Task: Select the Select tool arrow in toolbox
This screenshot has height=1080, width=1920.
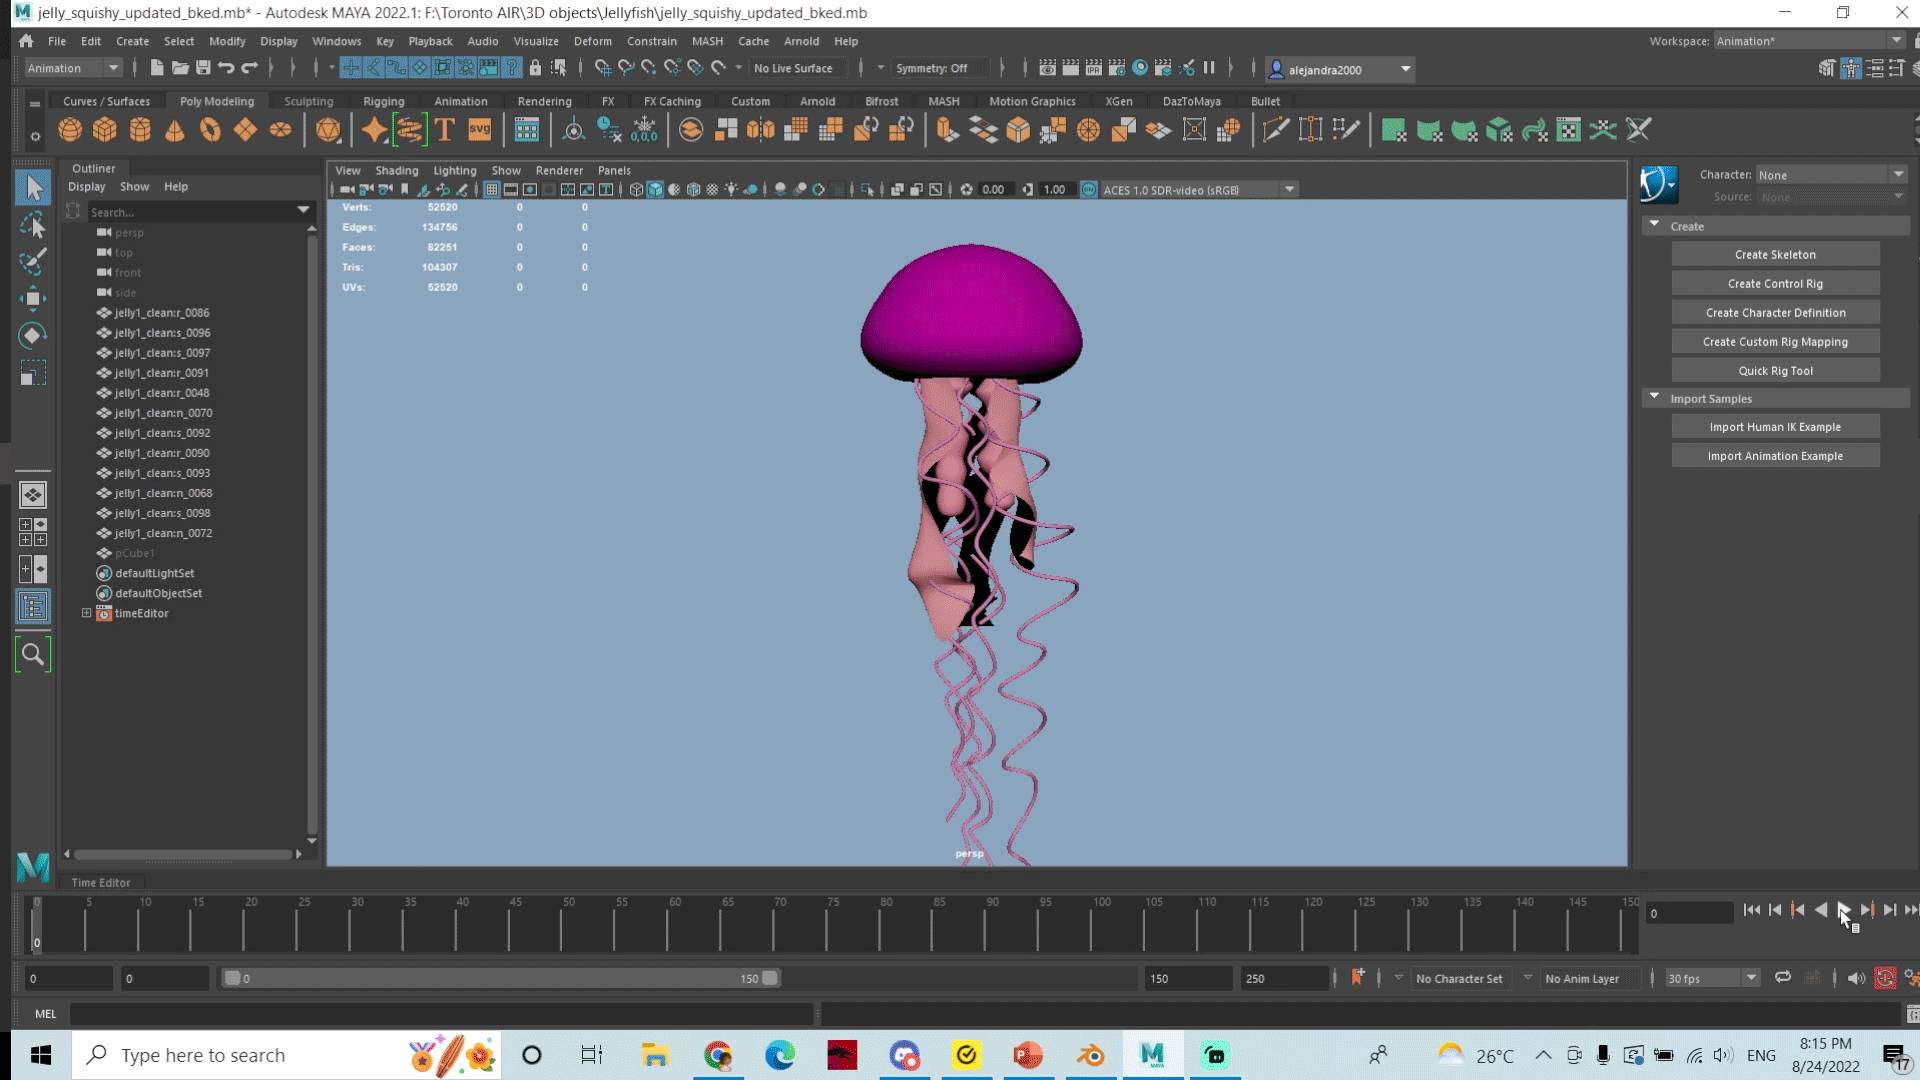Action: (x=33, y=187)
